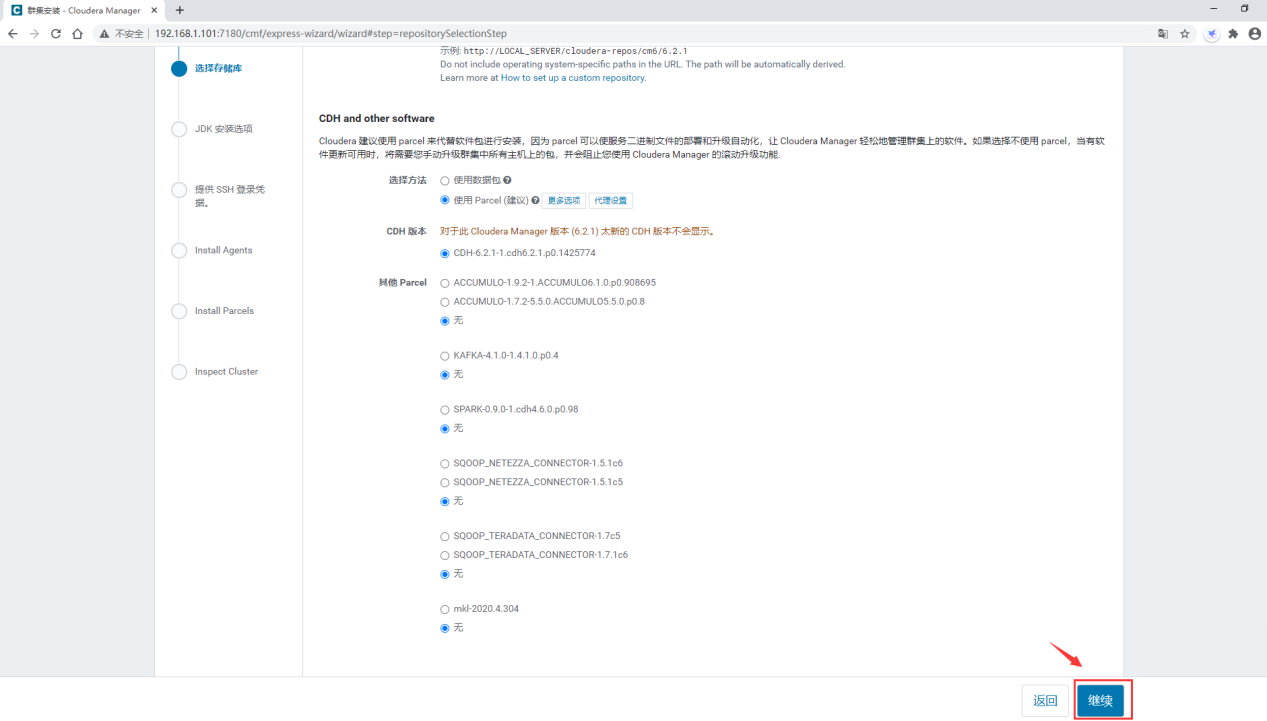
Task: Click help icon next to 使用 Parcel (建议)
Action: click(535, 200)
